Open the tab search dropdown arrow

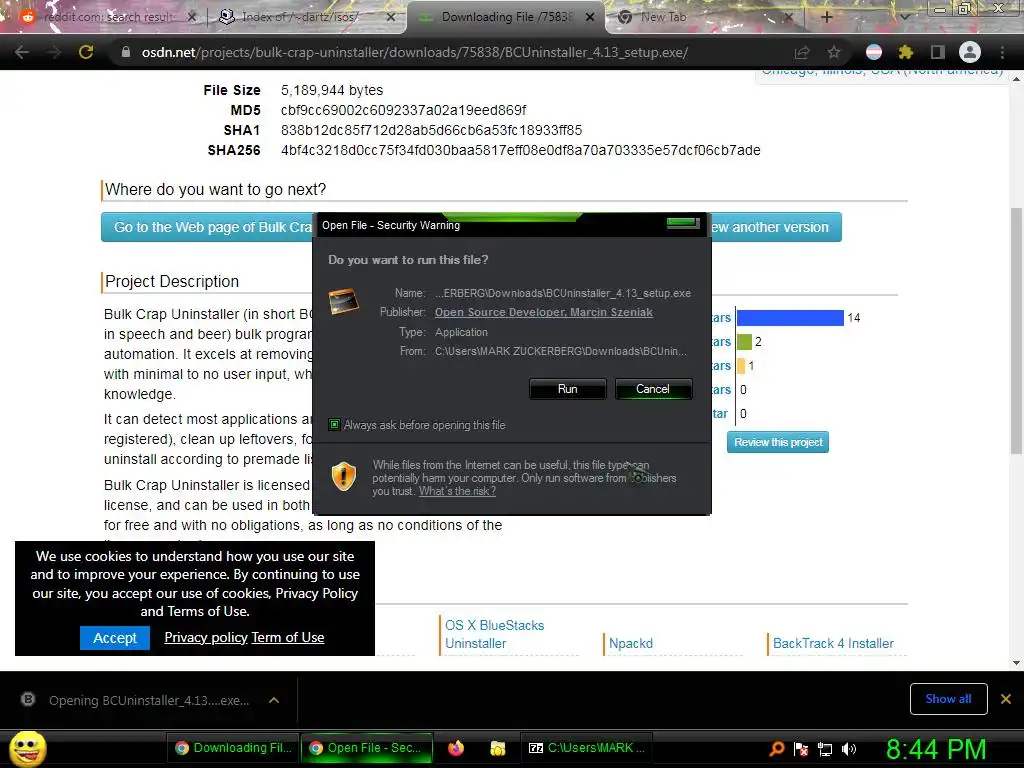tap(904, 17)
